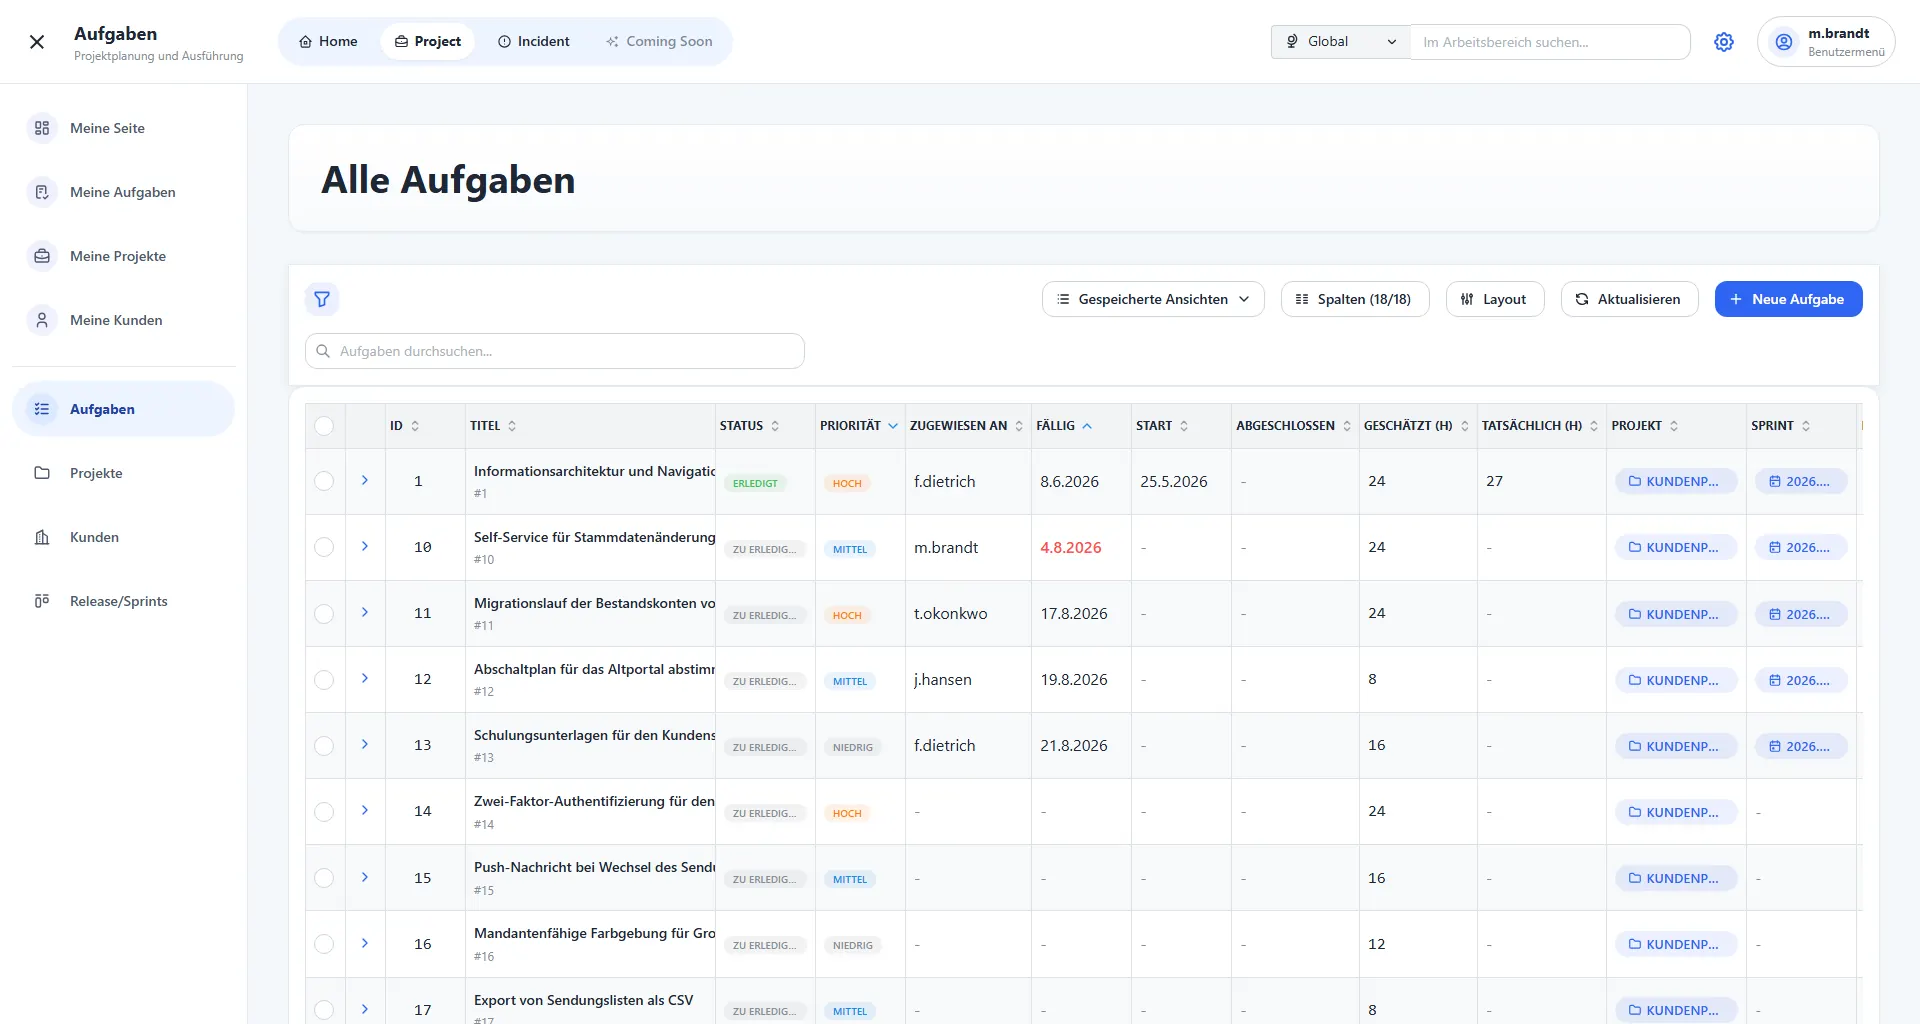Expand row of task 11

(x=365, y=612)
